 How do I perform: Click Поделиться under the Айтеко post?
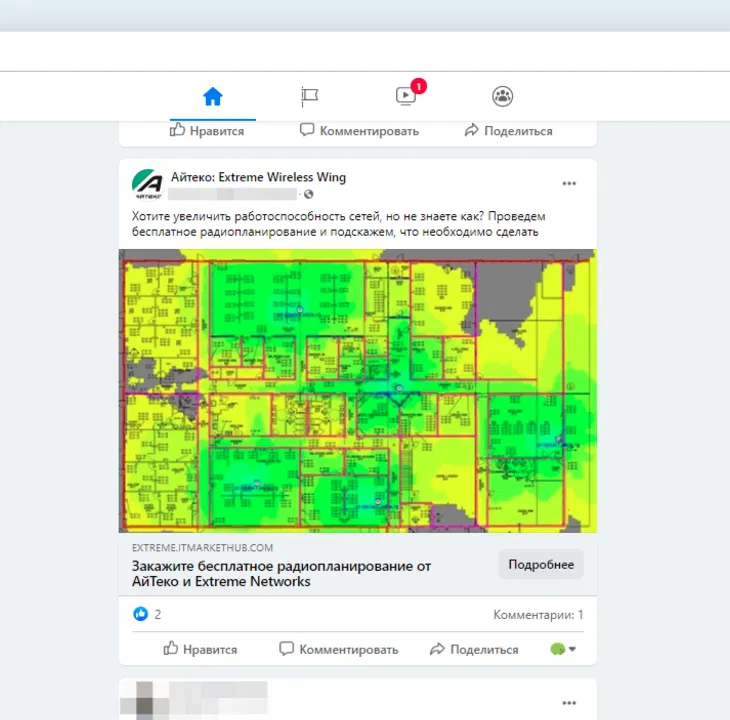tap(474, 649)
